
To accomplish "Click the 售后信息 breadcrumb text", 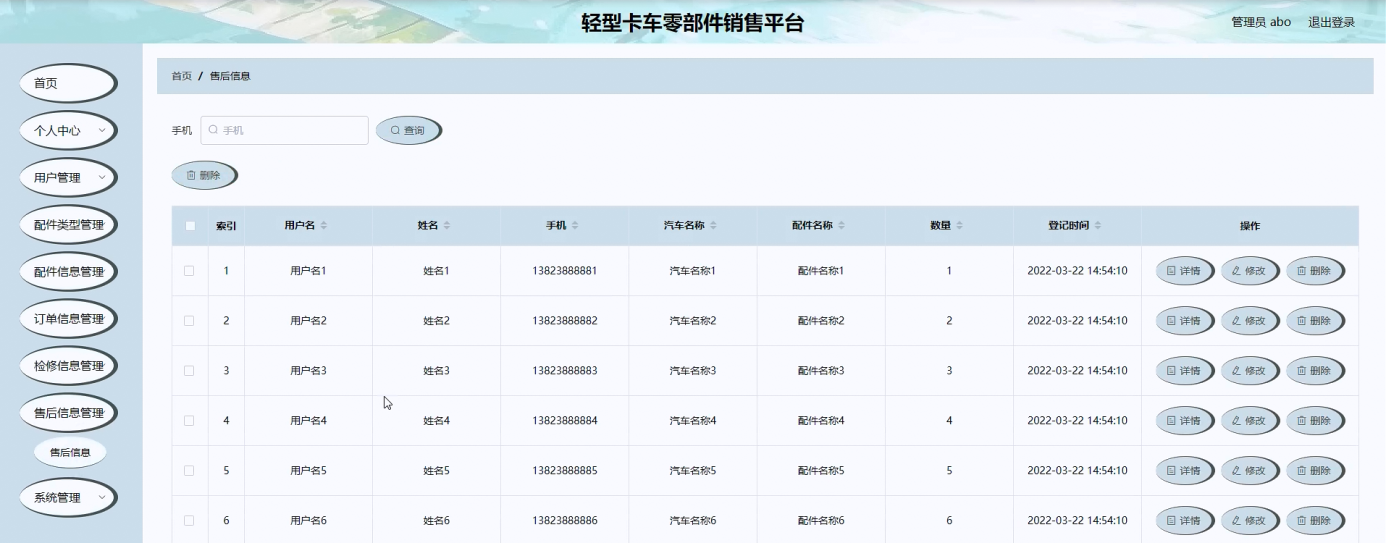I will [x=230, y=76].
